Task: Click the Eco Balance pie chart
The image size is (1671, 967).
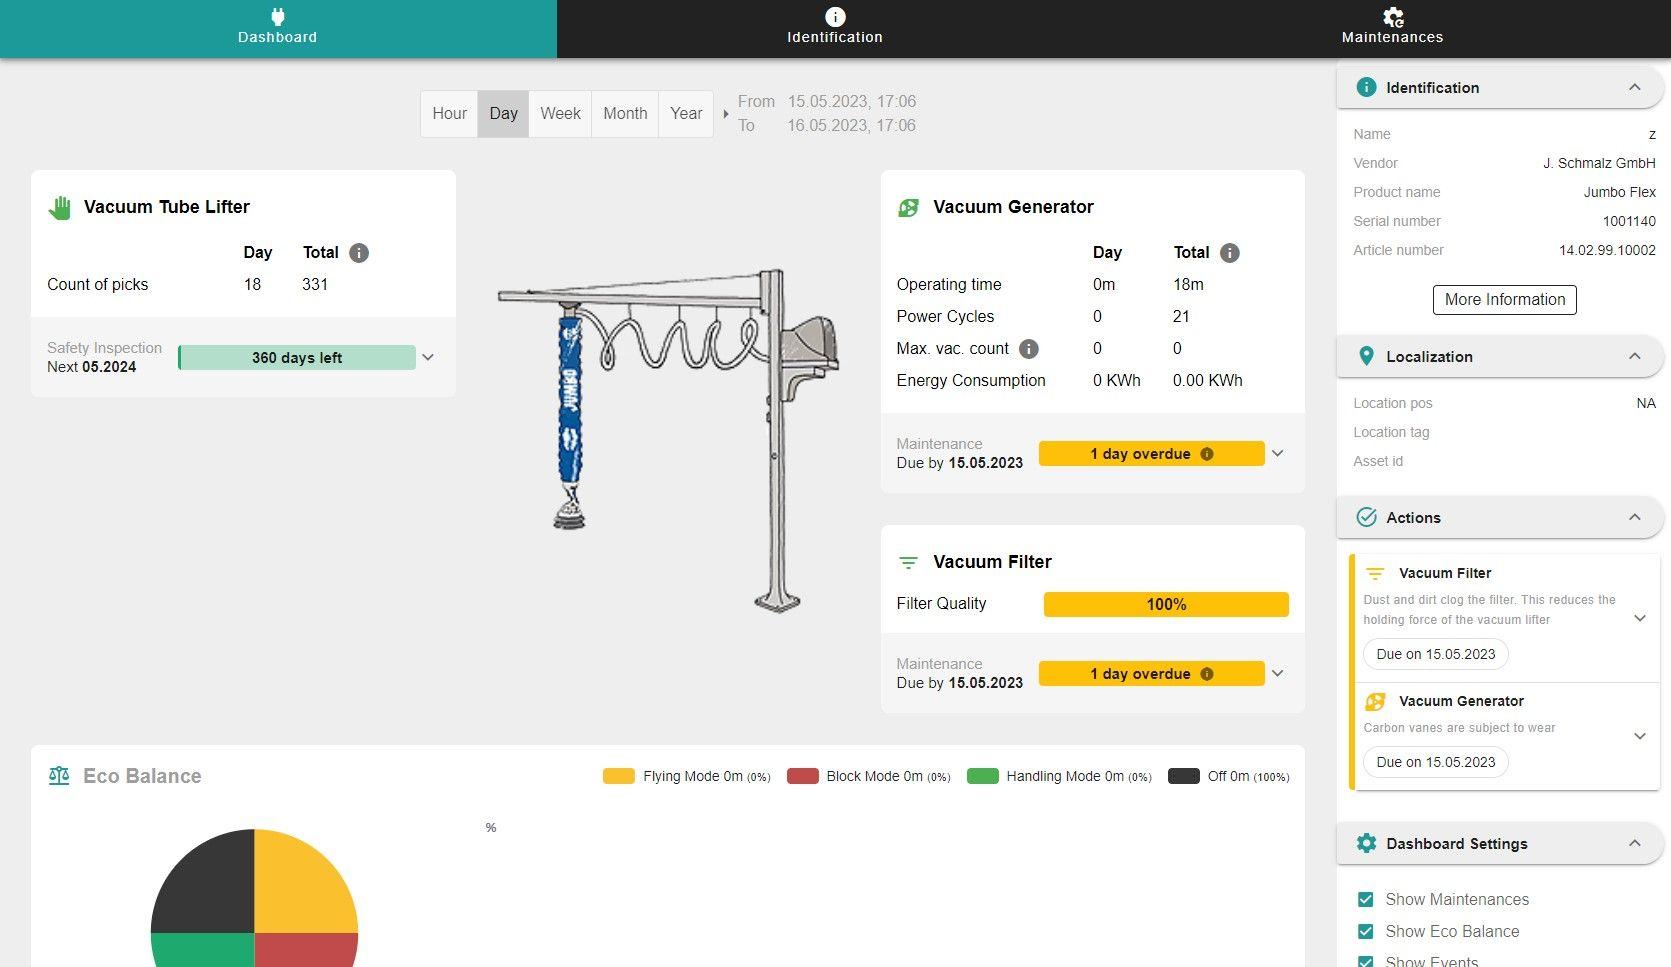Action: click(254, 898)
